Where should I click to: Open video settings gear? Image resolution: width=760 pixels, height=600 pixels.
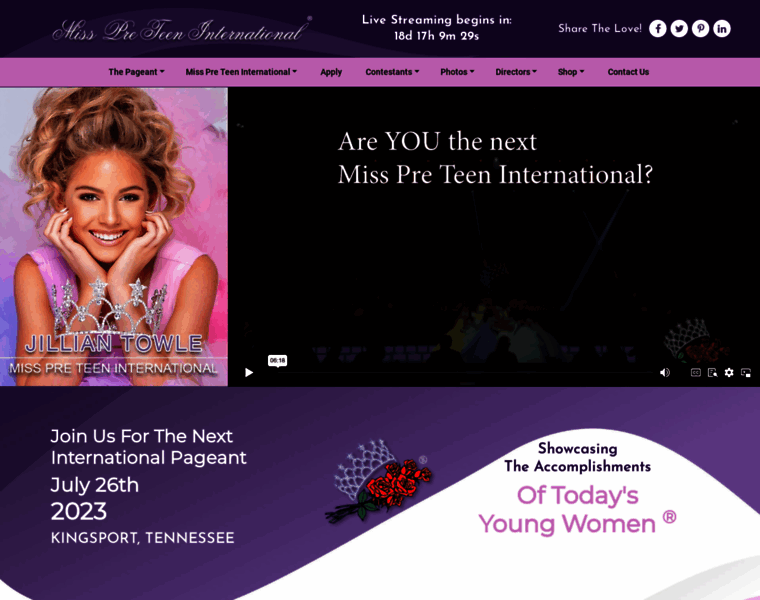pos(728,372)
